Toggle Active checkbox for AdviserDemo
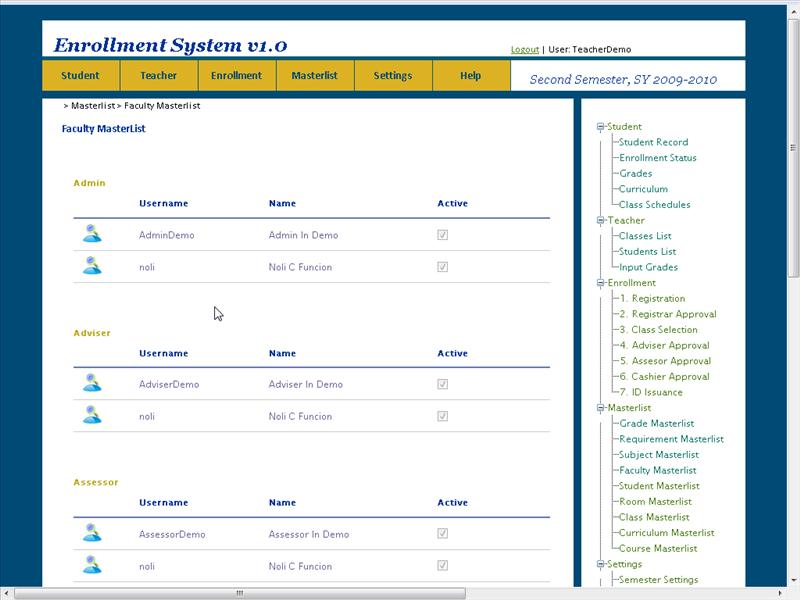 tap(442, 384)
